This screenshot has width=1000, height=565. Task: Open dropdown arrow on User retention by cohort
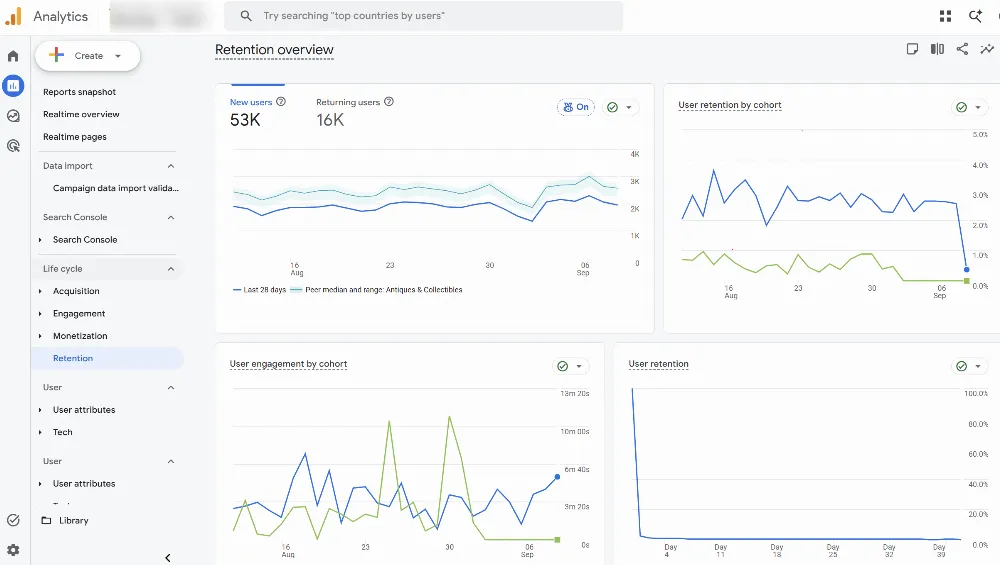[978, 107]
